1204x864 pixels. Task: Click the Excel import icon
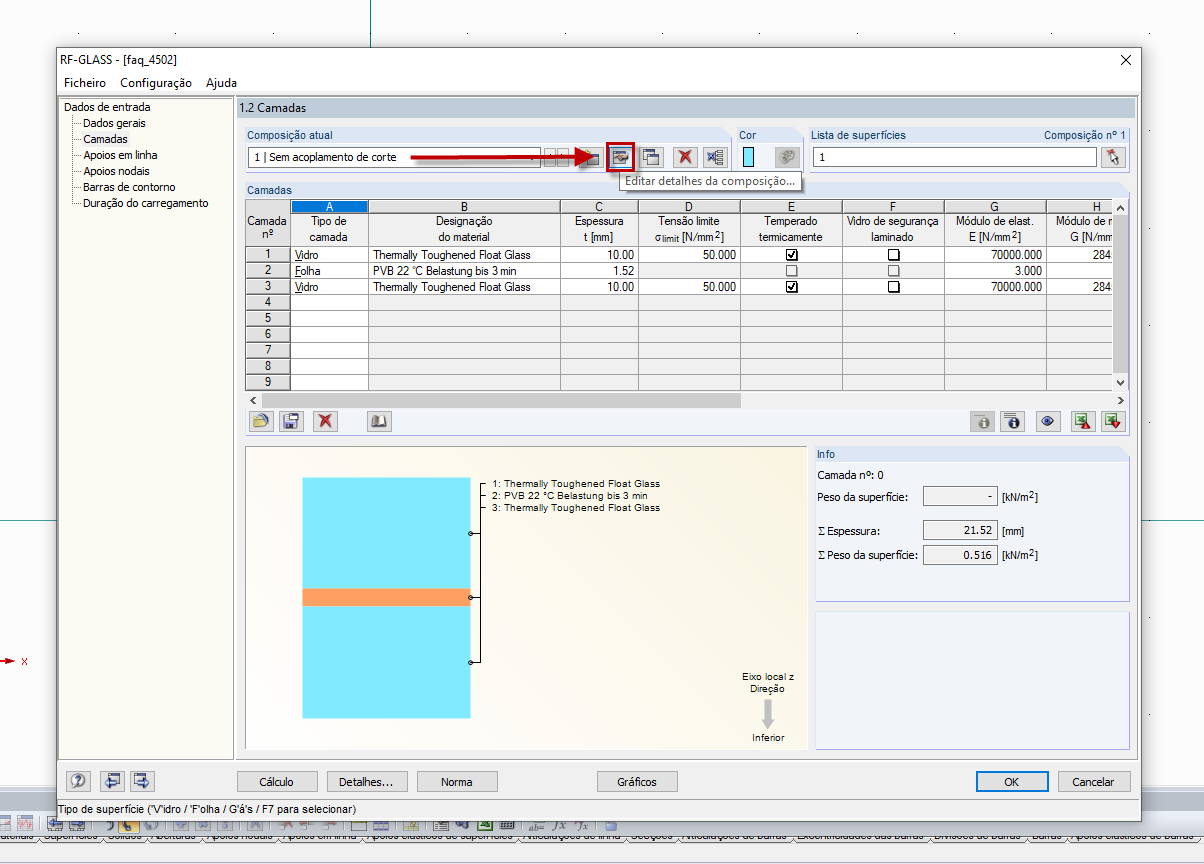pyautogui.click(x=1114, y=421)
